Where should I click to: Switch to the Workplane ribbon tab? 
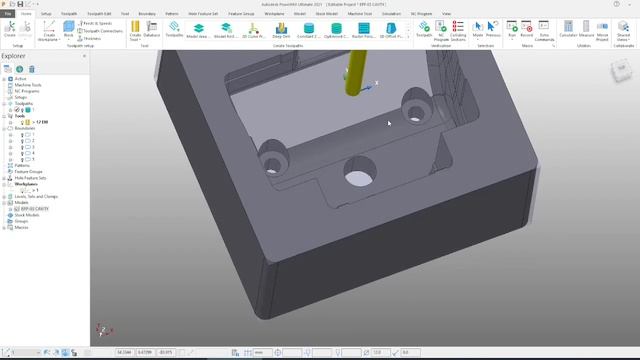click(274, 13)
